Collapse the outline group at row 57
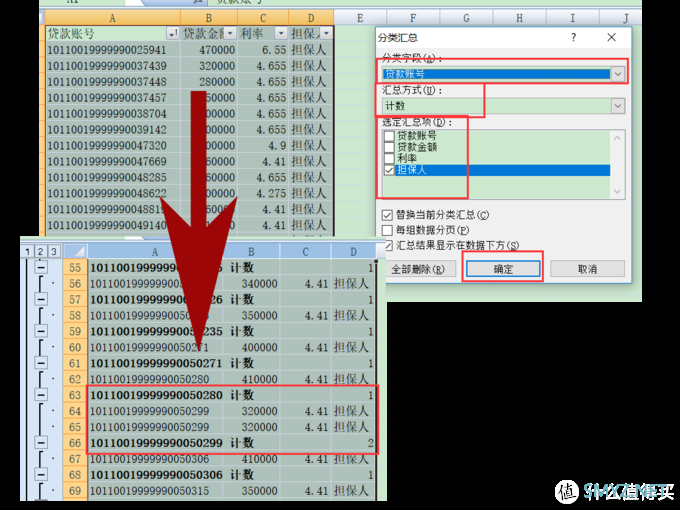 [41, 299]
